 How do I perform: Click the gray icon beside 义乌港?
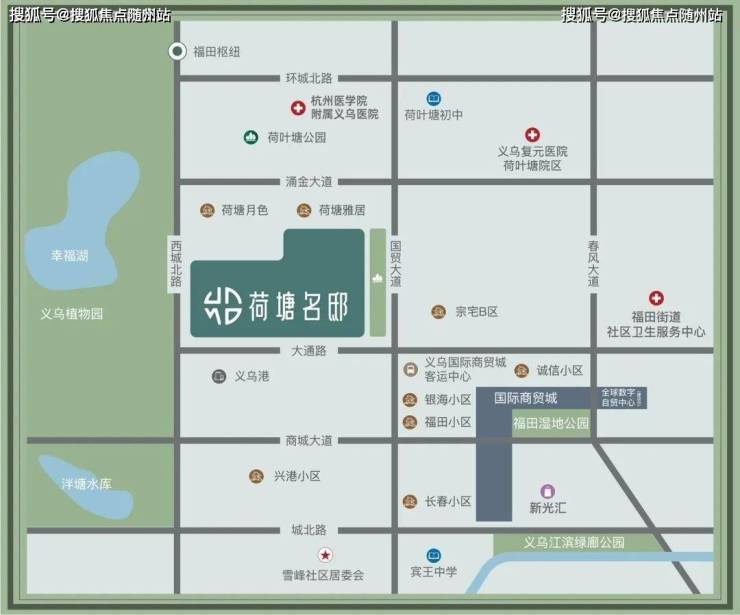219,376
